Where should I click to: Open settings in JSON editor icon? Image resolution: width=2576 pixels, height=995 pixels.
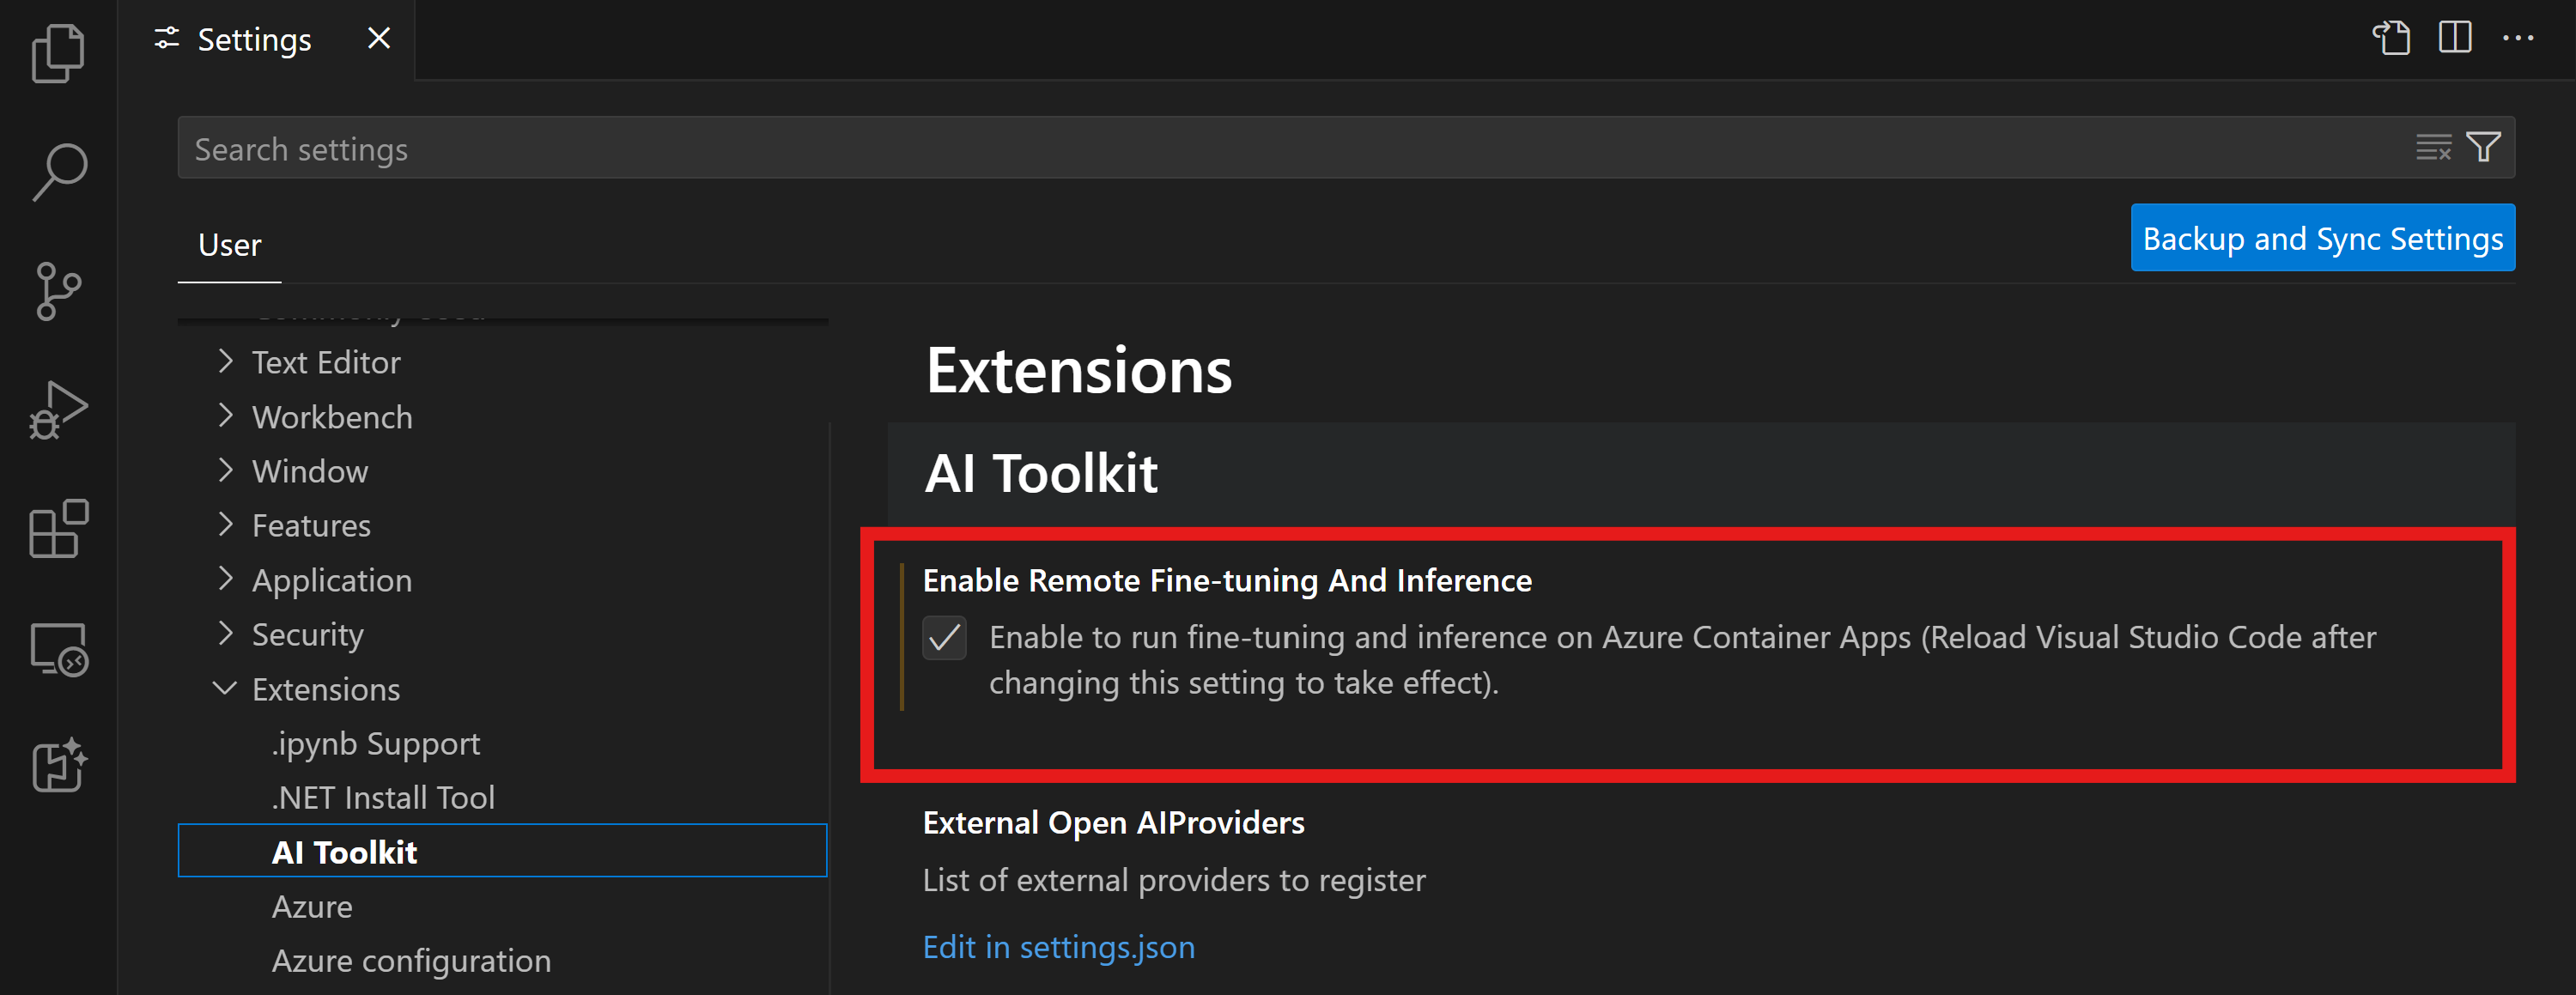(x=2392, y=38)
